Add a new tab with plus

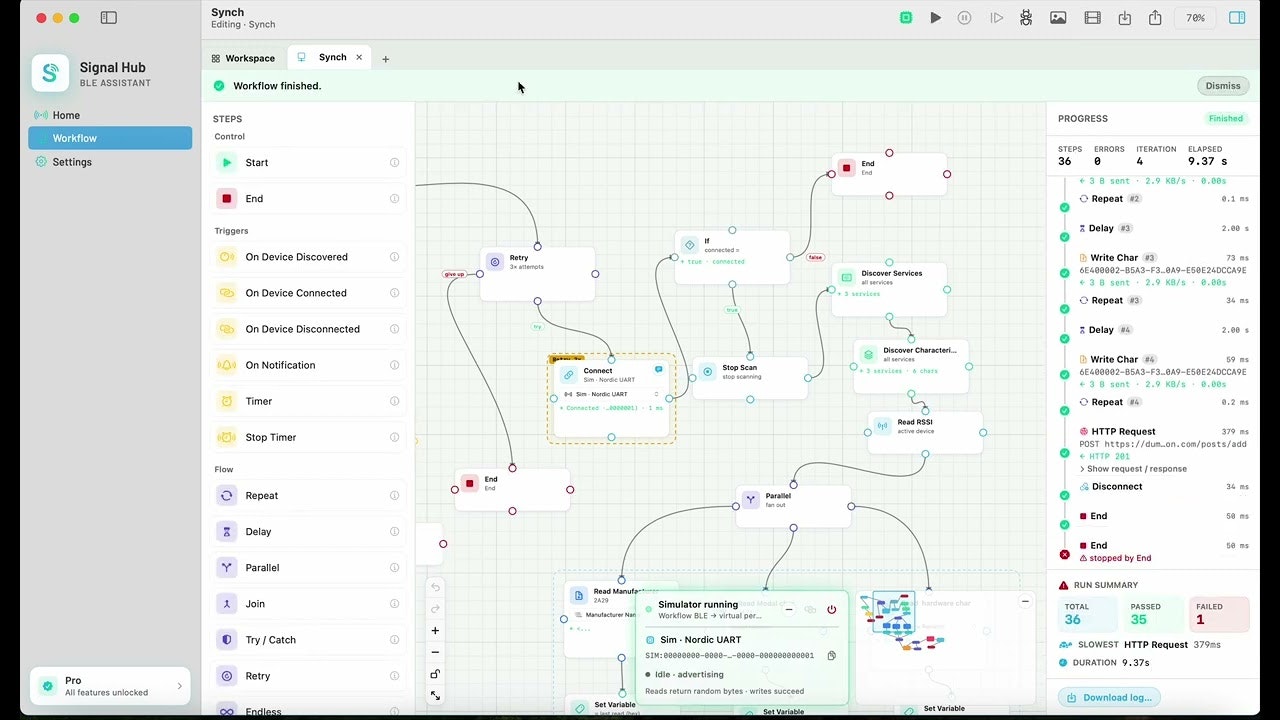tap(386, 59)
